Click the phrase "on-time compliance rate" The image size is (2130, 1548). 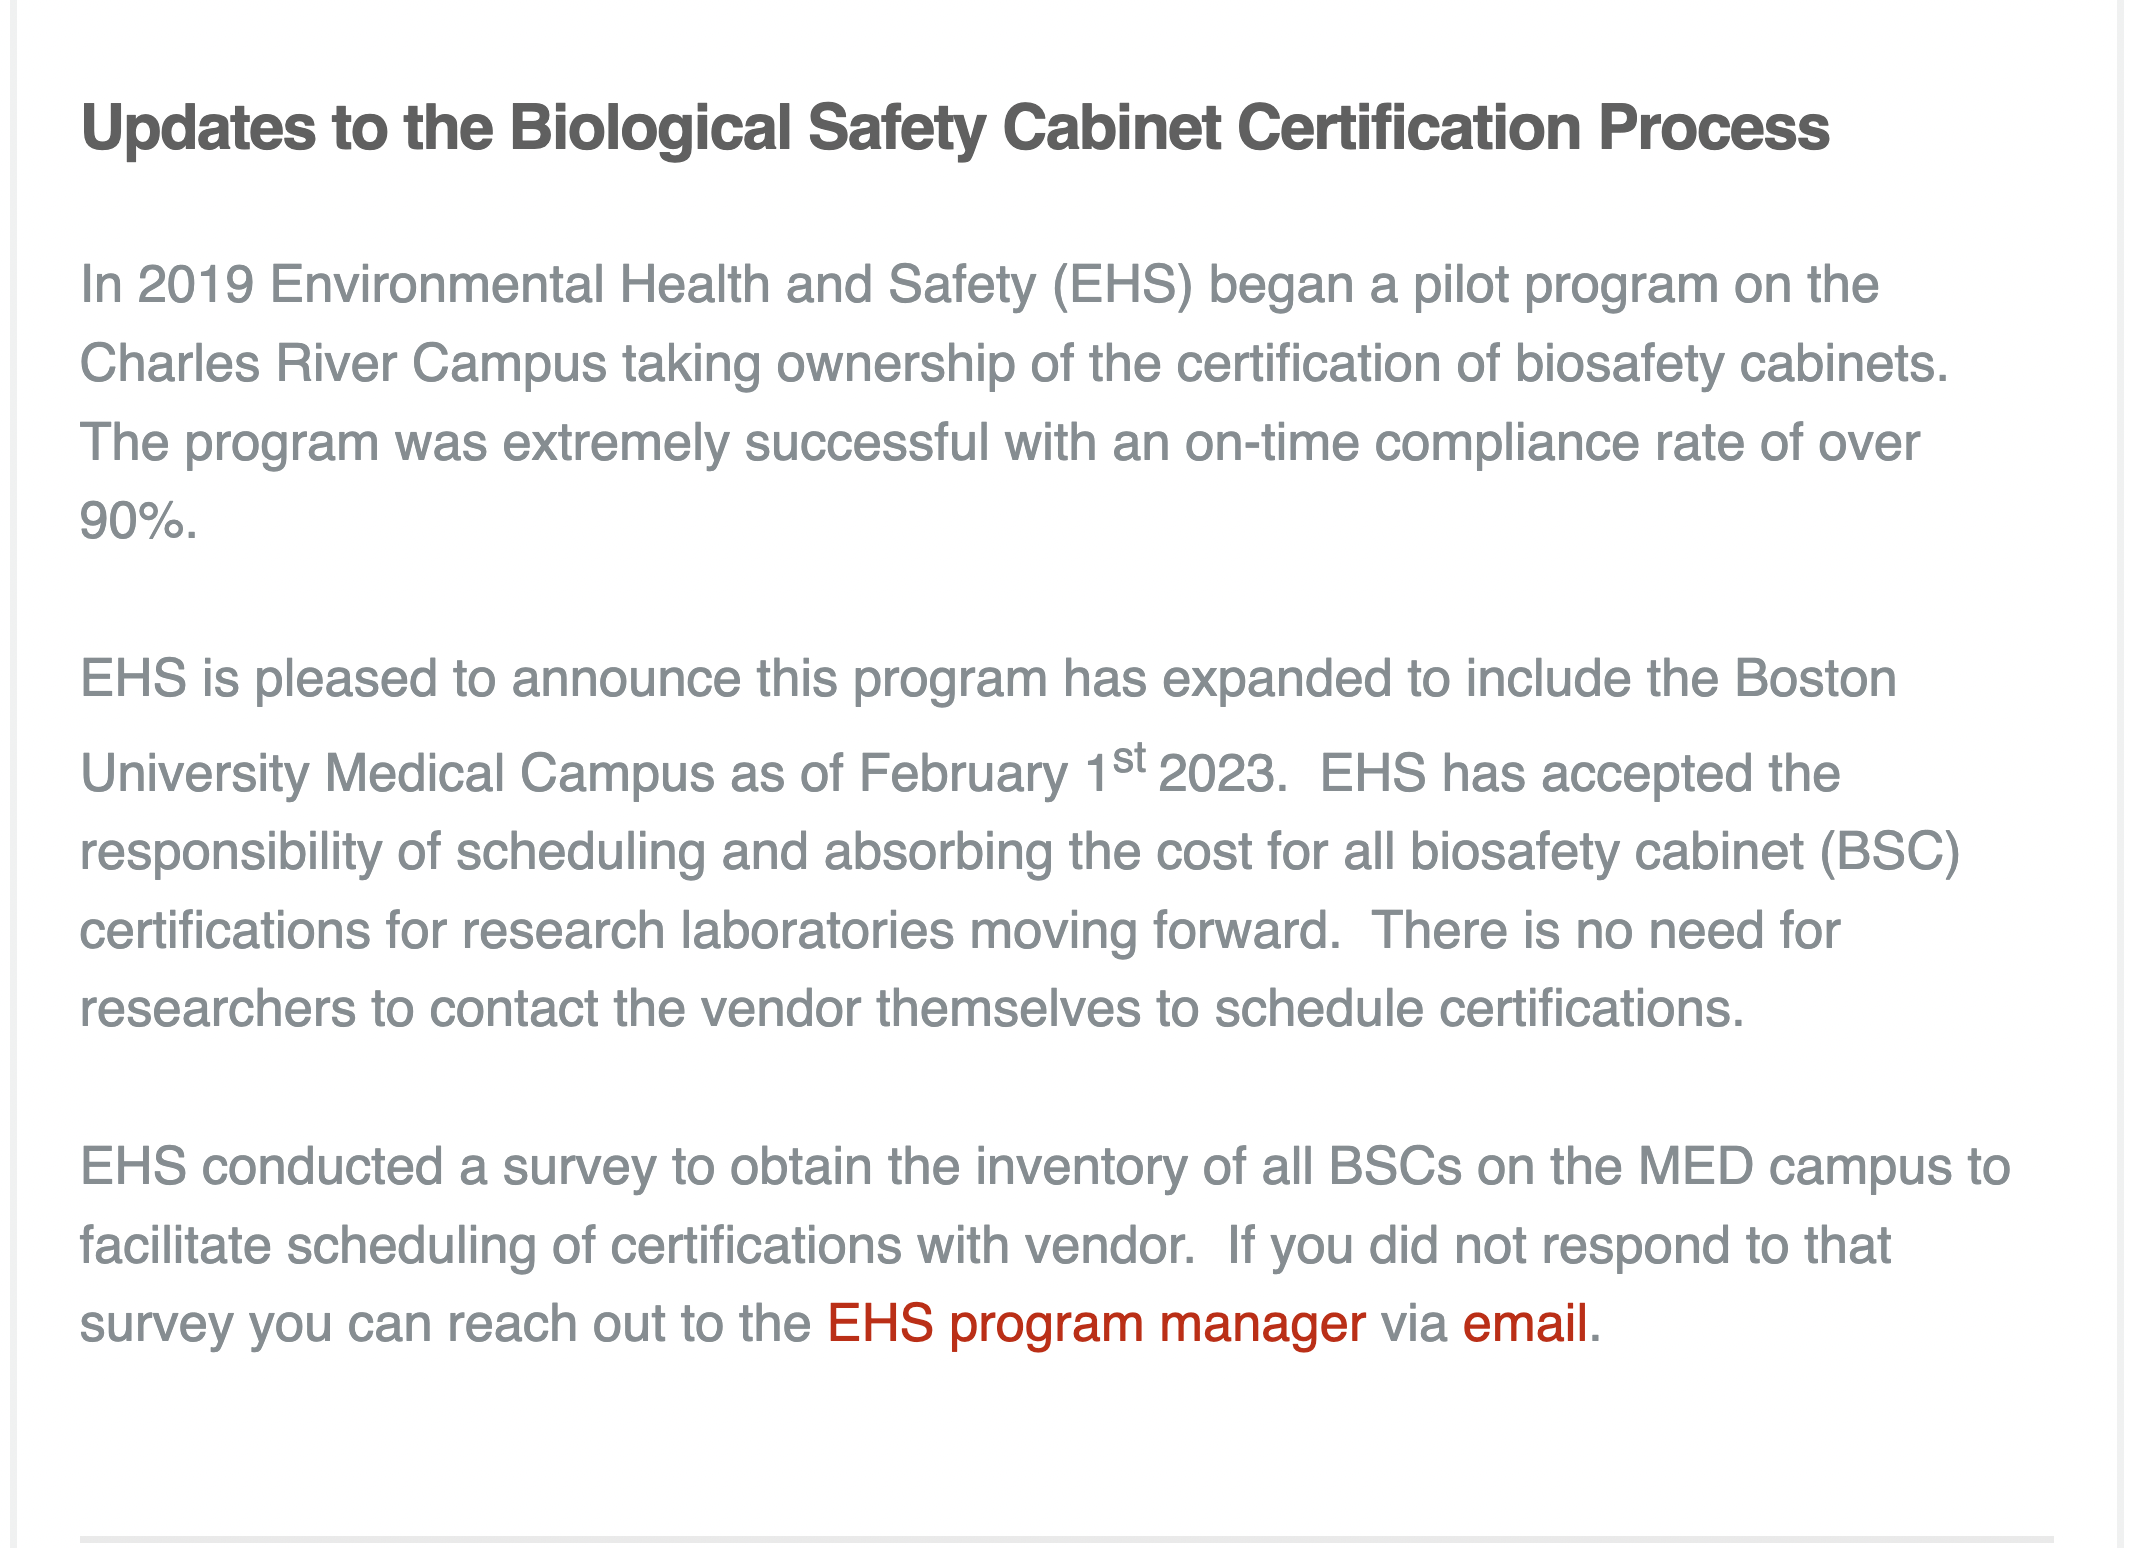point(1411,442)
